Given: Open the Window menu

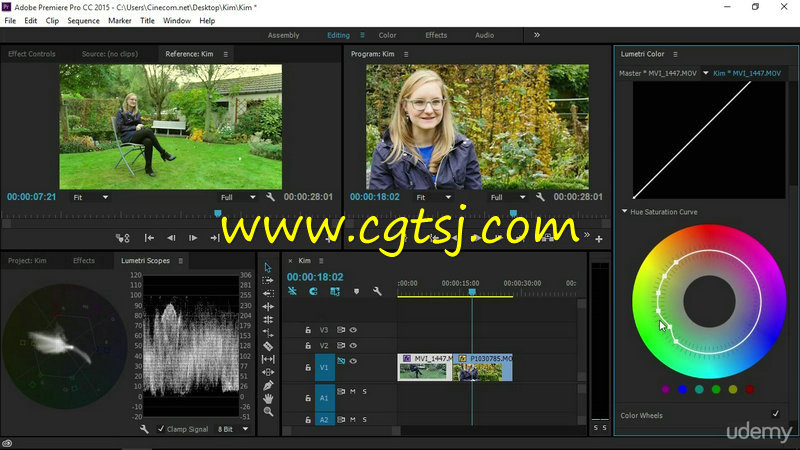Looking at the screenshot, I should pos(177,21).
